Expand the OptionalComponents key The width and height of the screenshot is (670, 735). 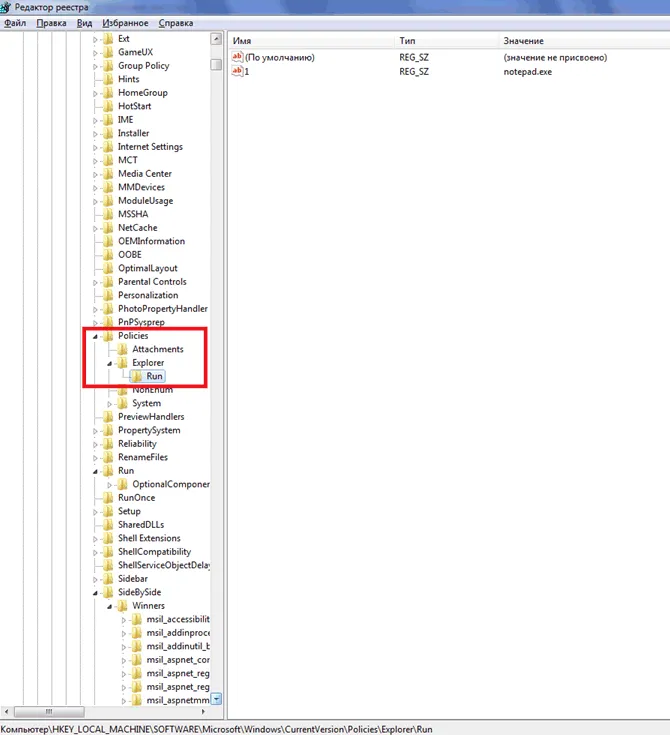tap(109, 485)
